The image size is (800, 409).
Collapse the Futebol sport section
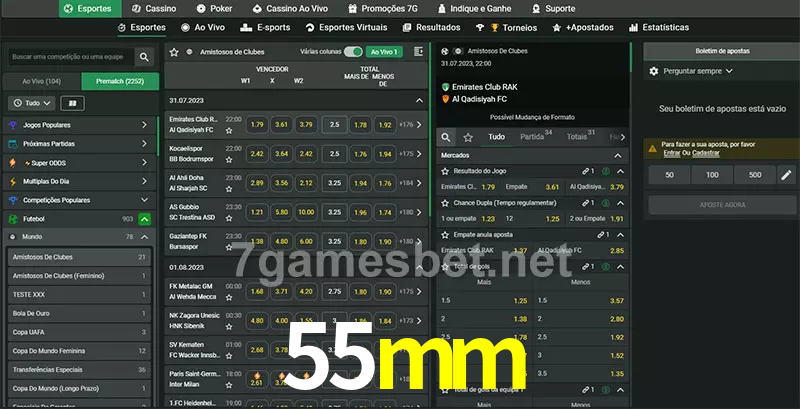145,218
